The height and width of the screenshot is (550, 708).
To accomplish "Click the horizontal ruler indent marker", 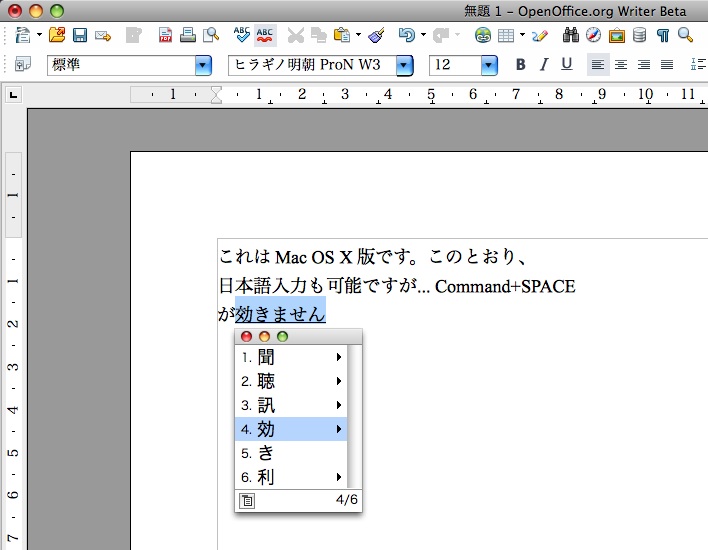I will pos(216,95).
